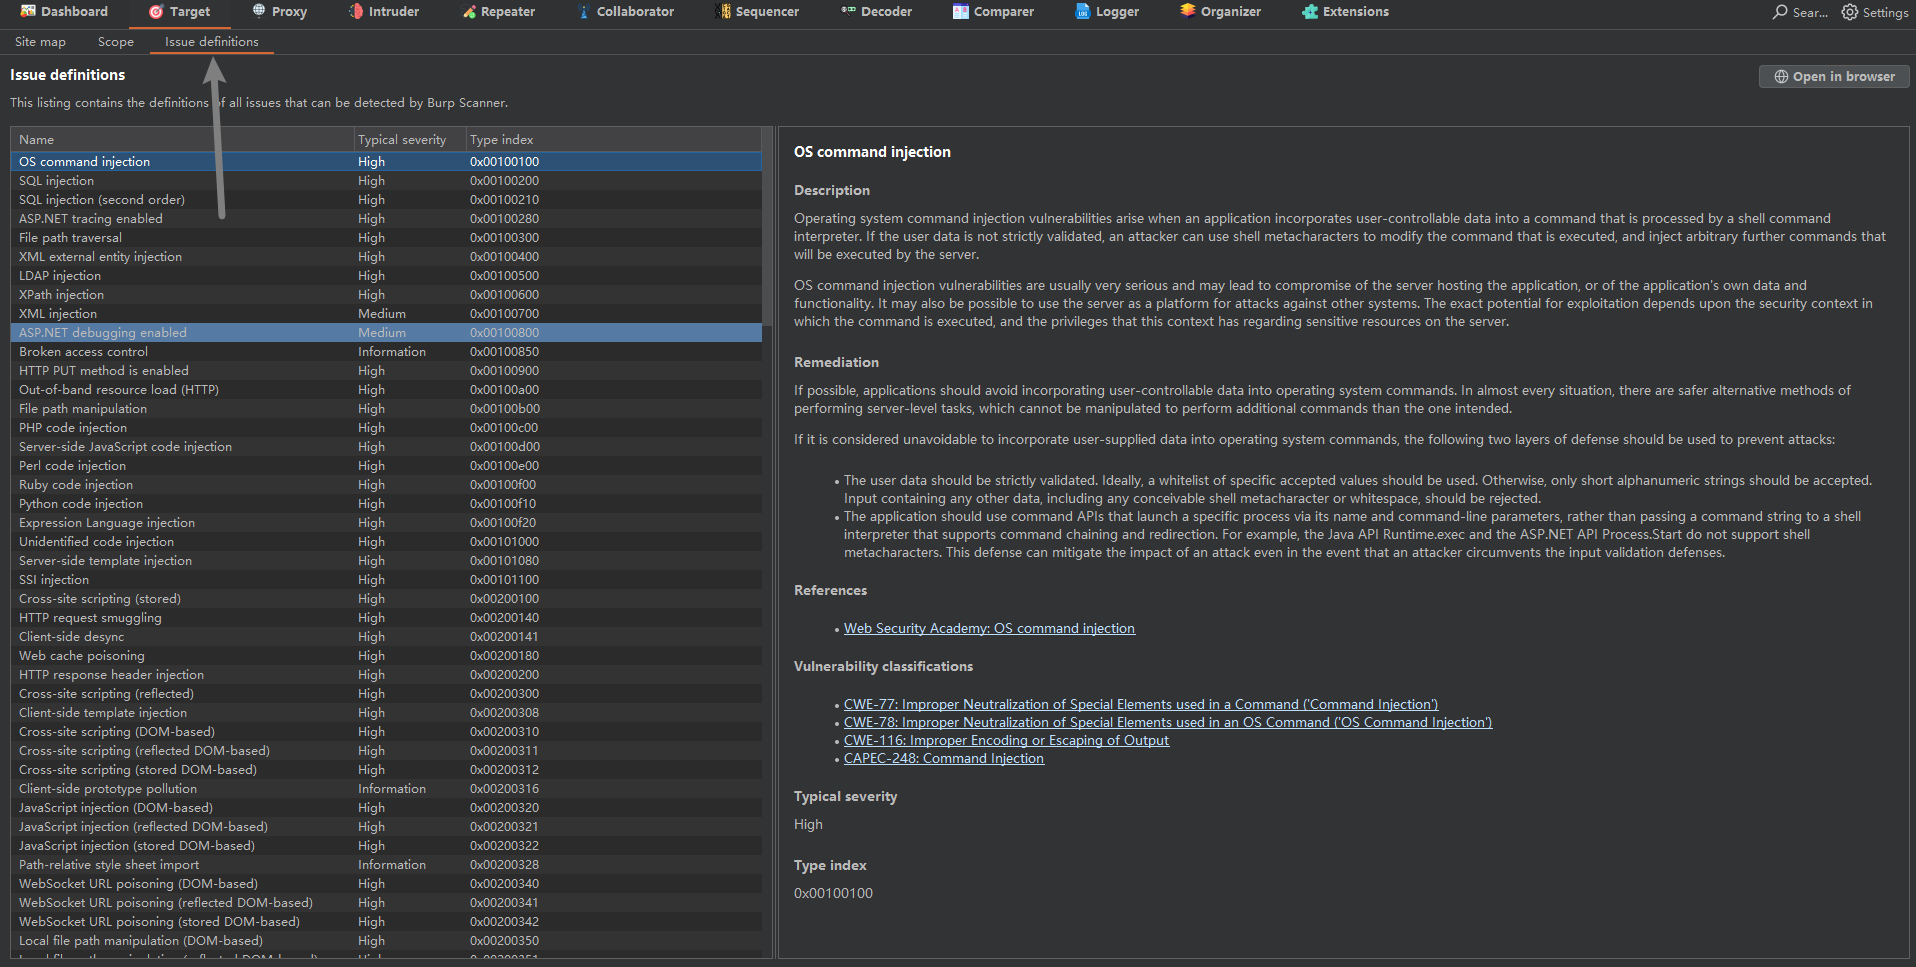
Task: Click type index 0x00100850 cell
Action: click(x=504, y=352)
